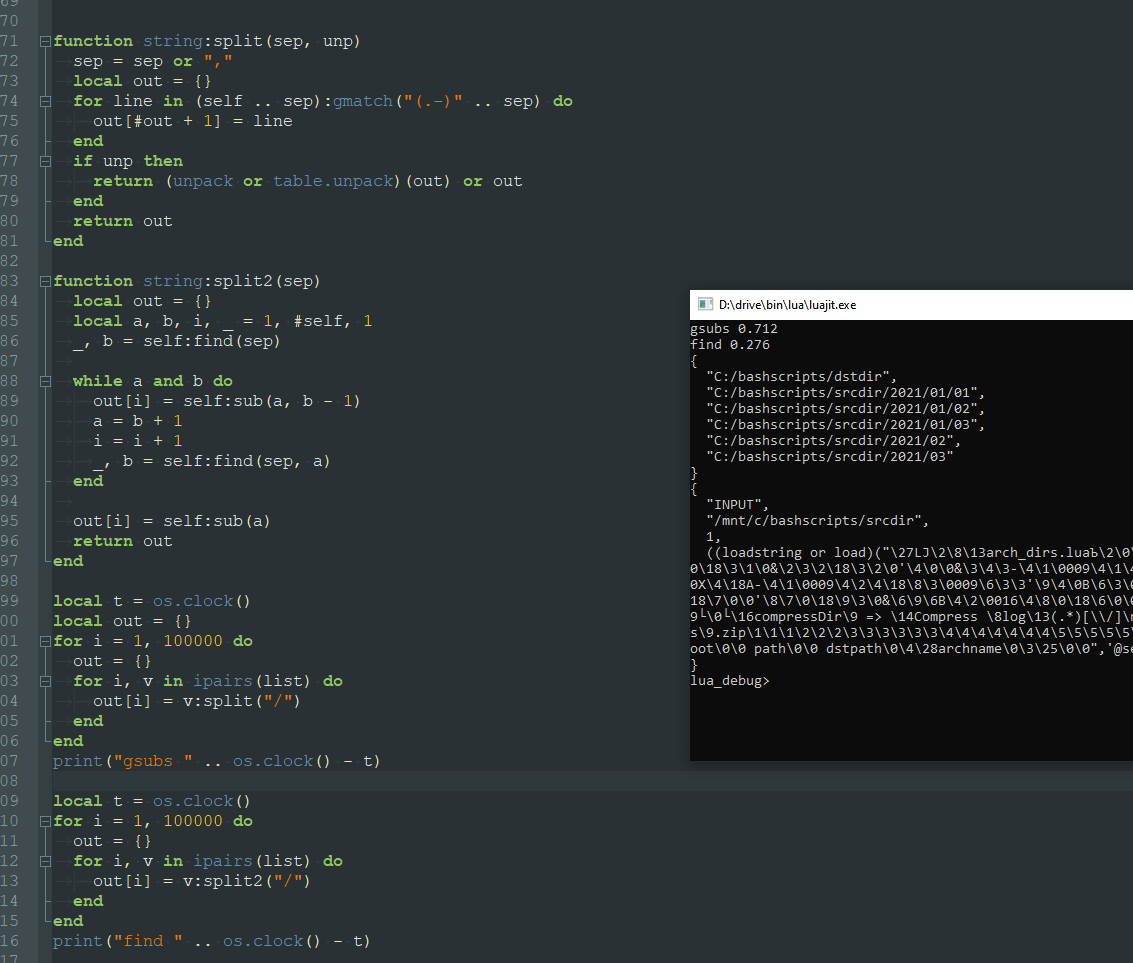
Task: Click the lua_debug> prompt in the console
Action: [x=730, y=681]
